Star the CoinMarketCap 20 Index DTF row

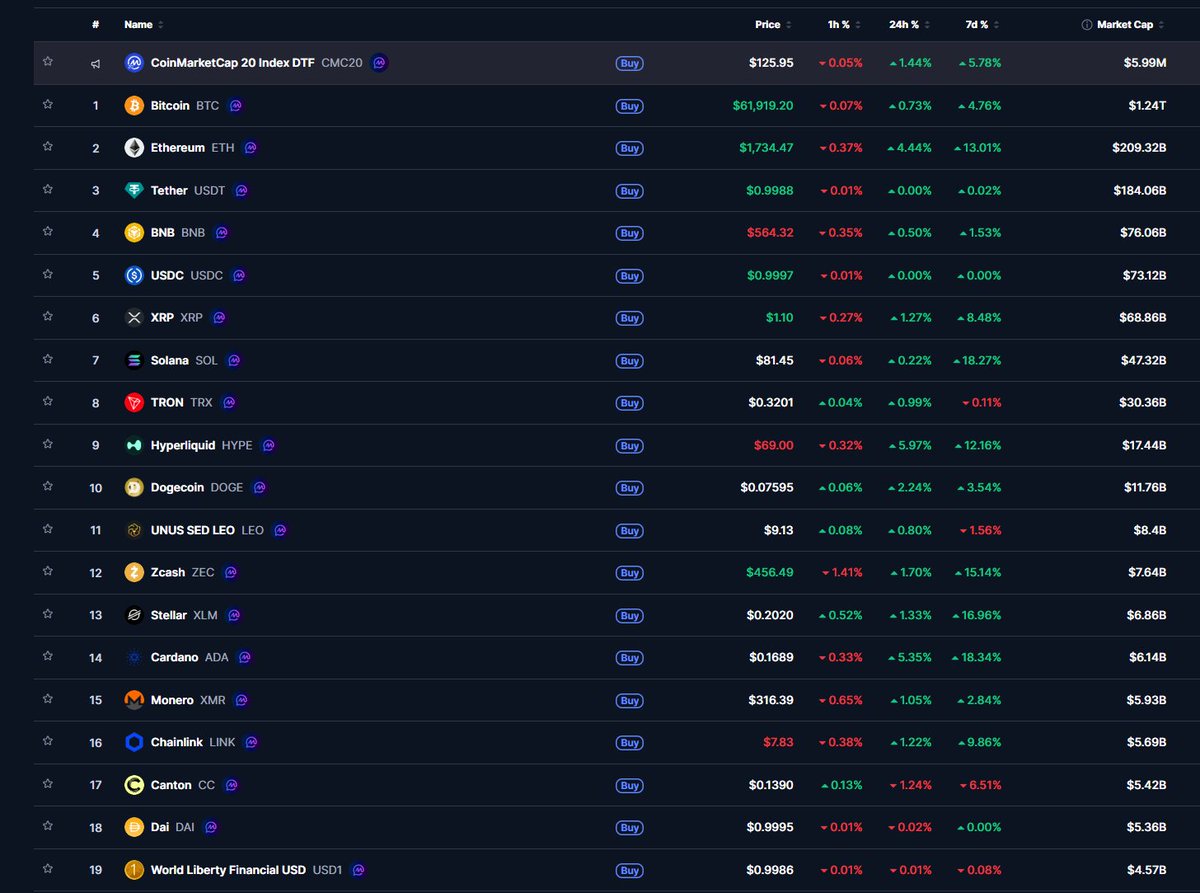[47, 62]
